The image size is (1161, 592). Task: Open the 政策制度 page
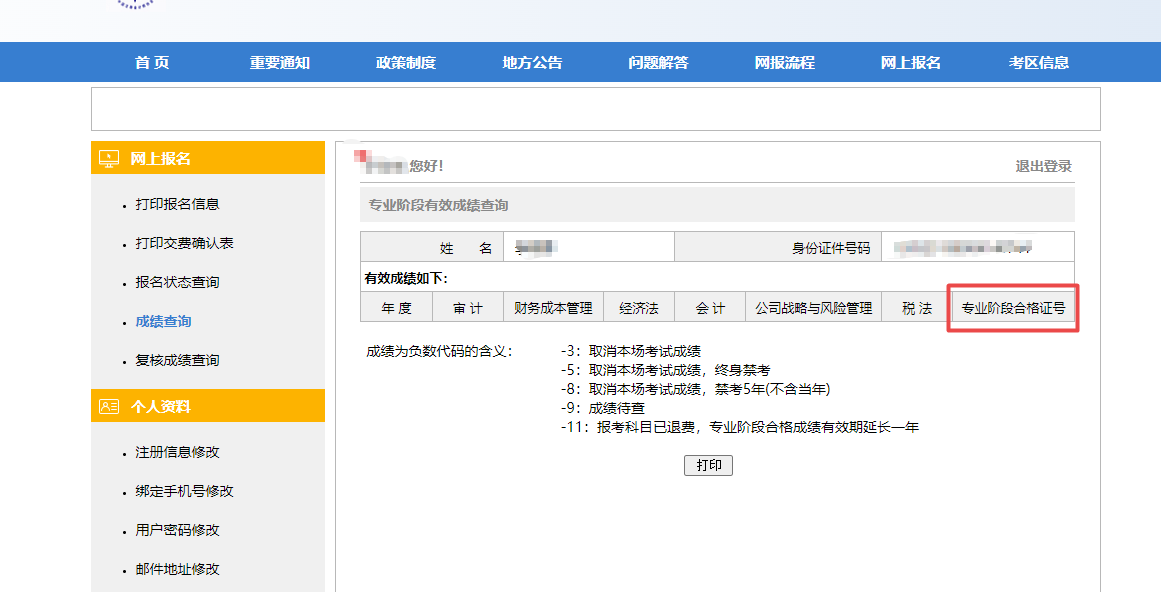pos(405,61)
